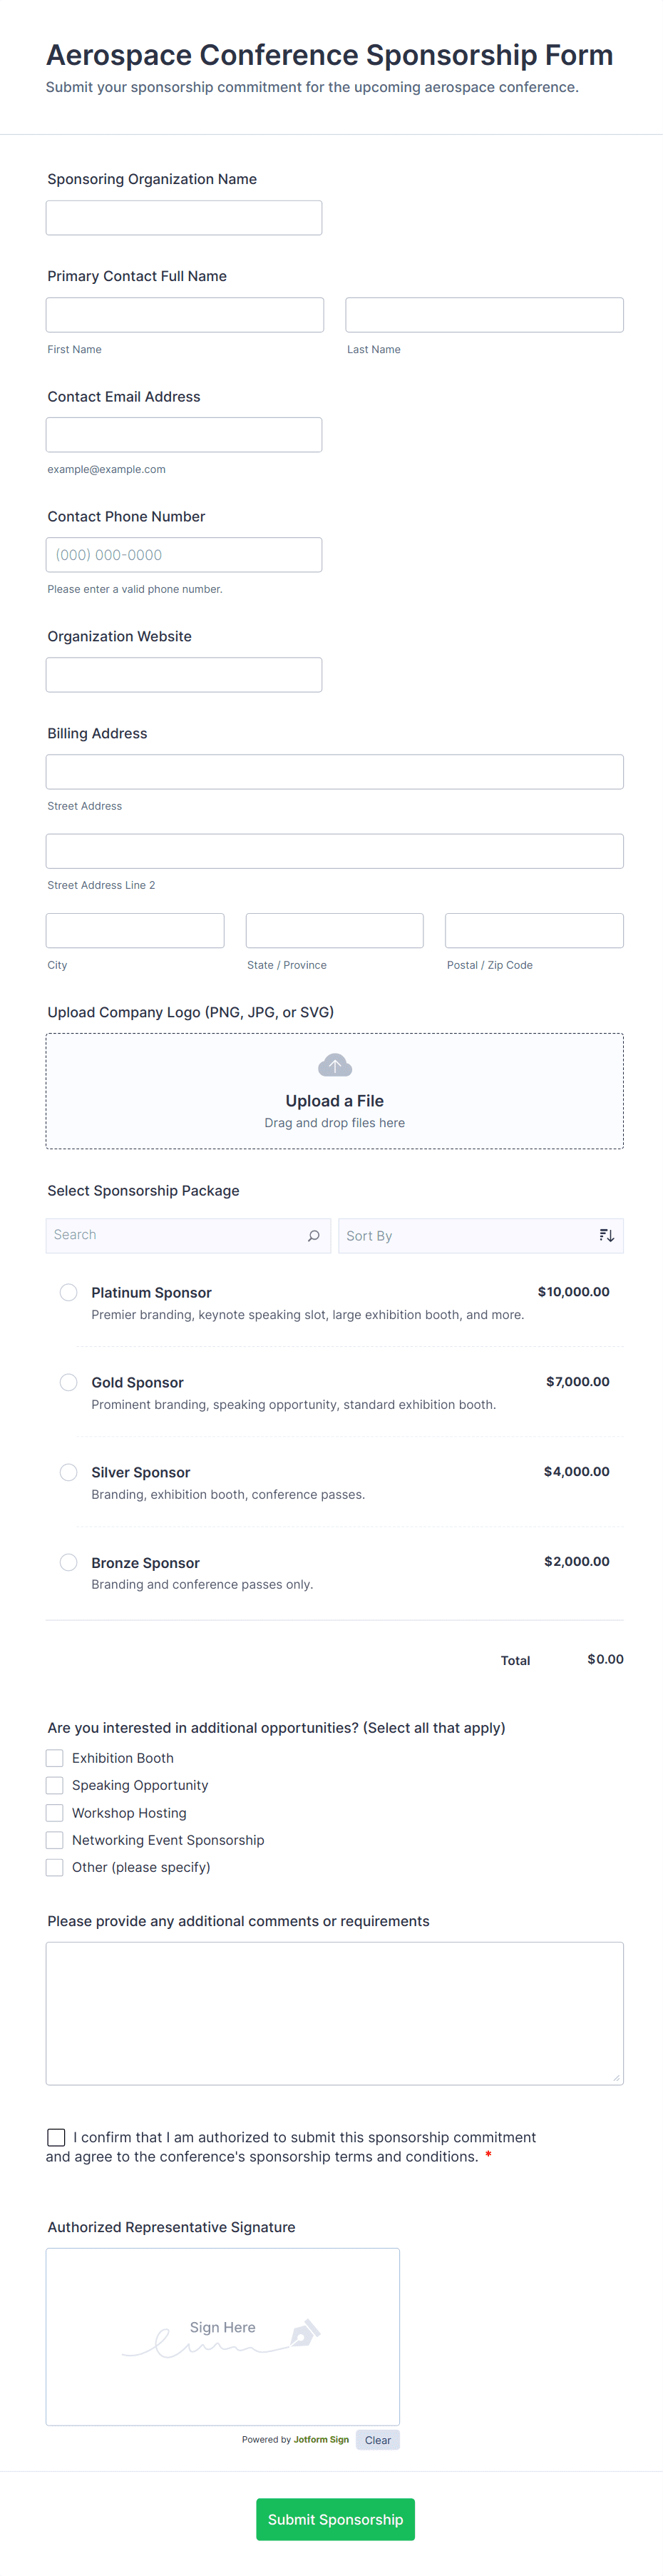Click the Contact Phone Number field
The width and height of the screenshot is (663, 2576).
(184, 555)
